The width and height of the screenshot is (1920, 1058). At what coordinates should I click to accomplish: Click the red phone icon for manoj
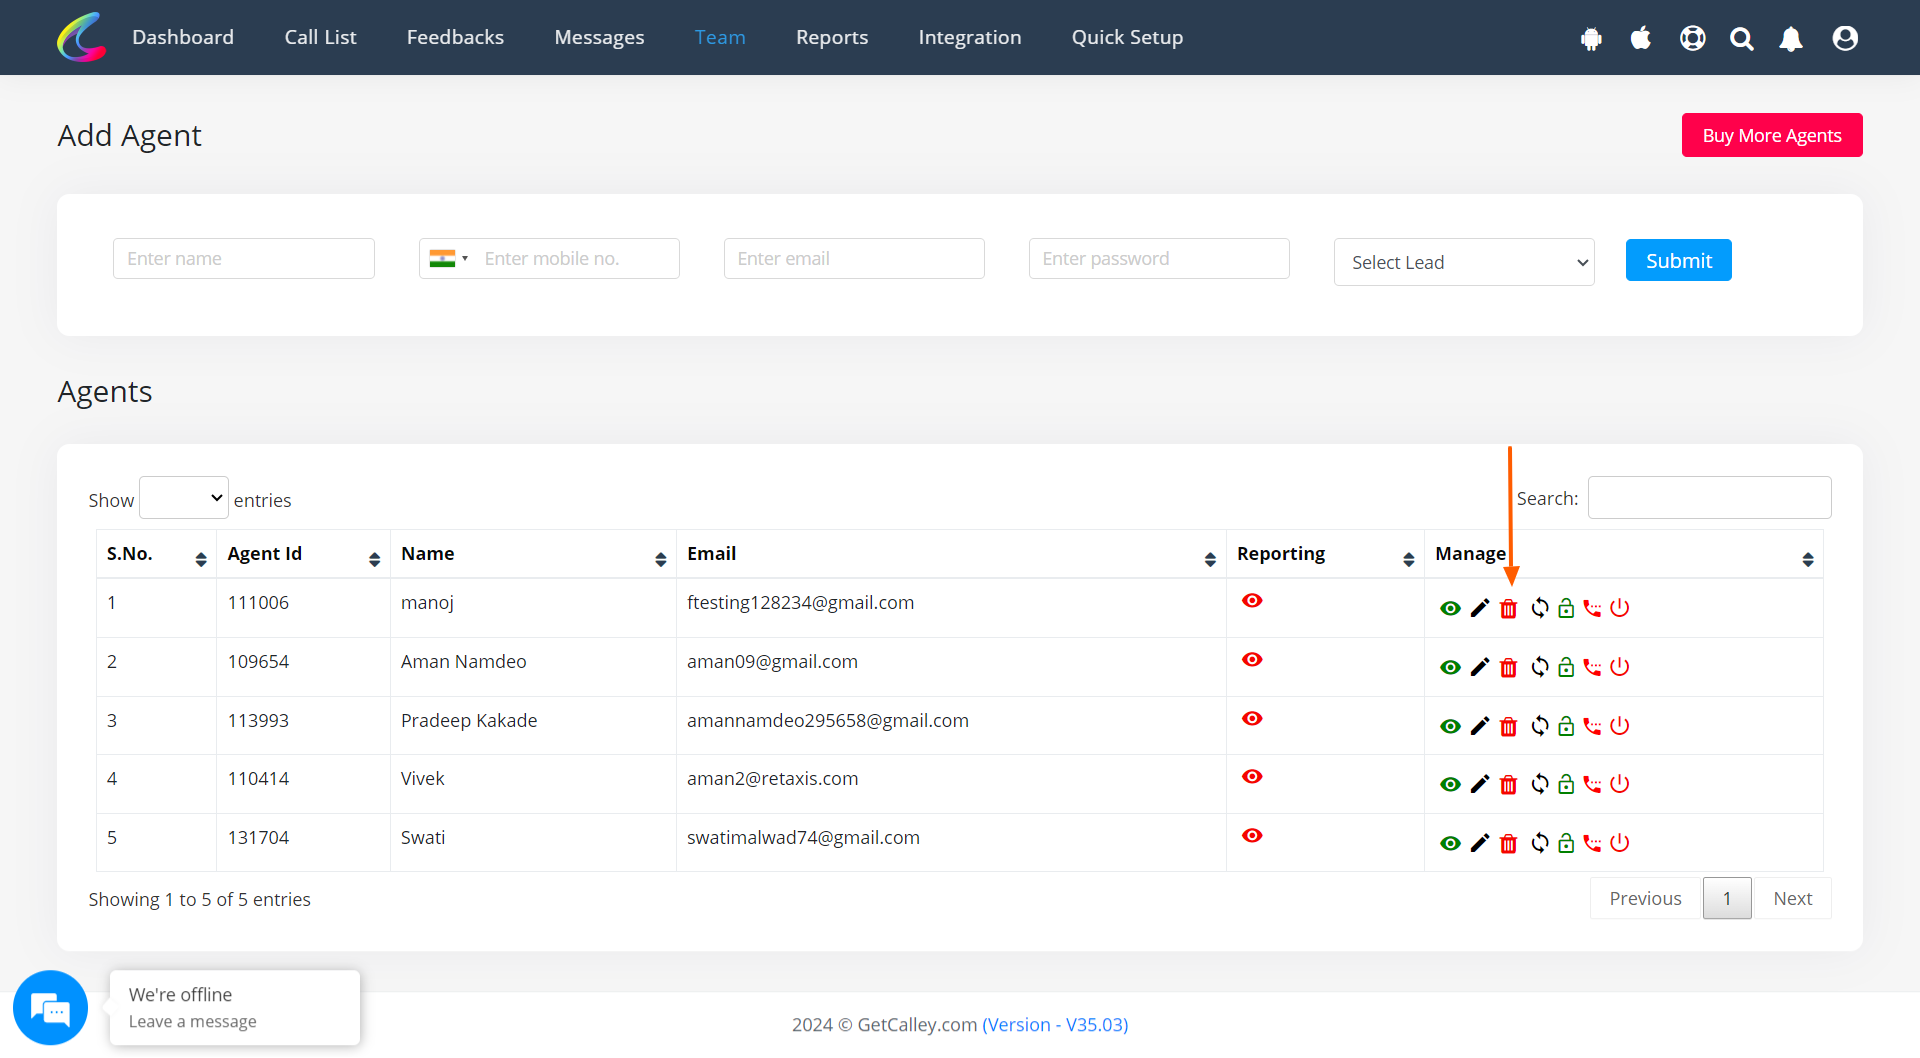coord(1592,608)
